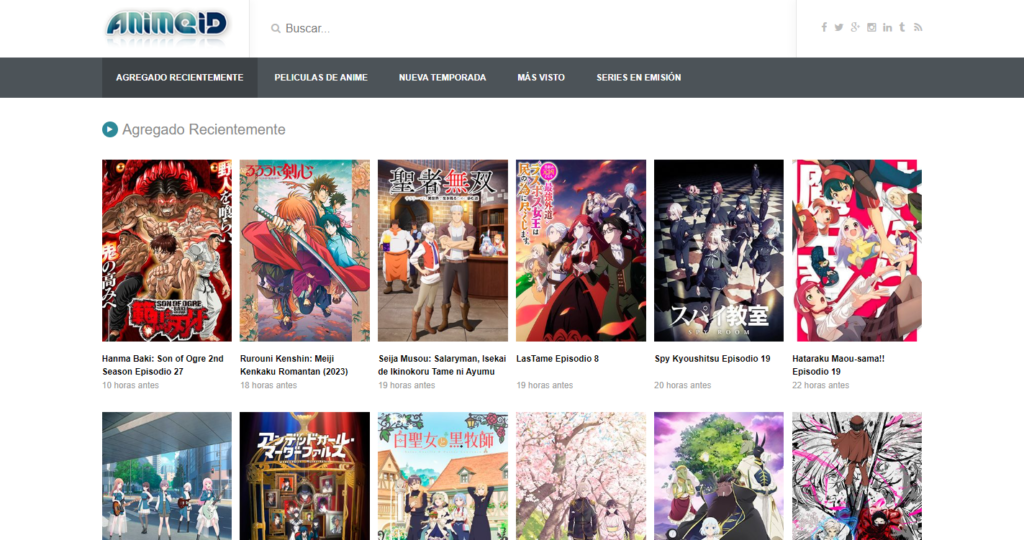This screenshot has width=1024, height=540.
Task: Click the Agregado Recientemente section heading
Action: (204, 129)
